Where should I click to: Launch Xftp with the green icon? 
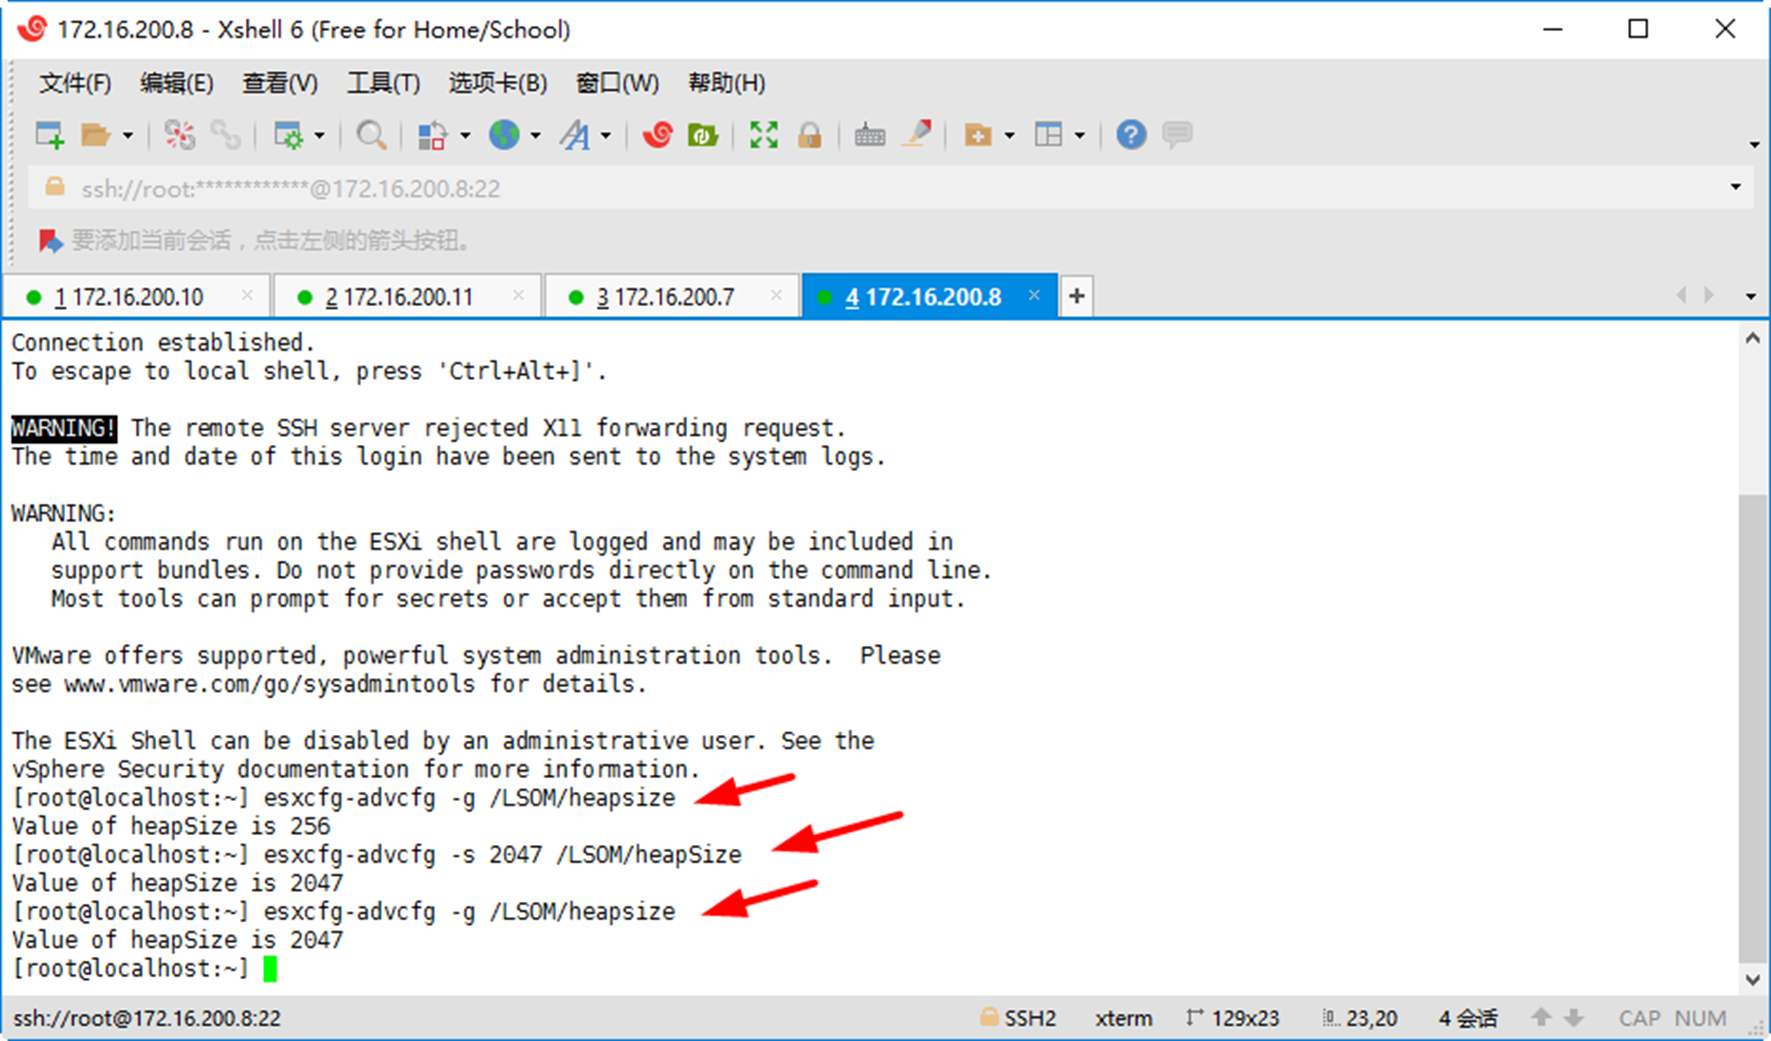pos(703,135)
